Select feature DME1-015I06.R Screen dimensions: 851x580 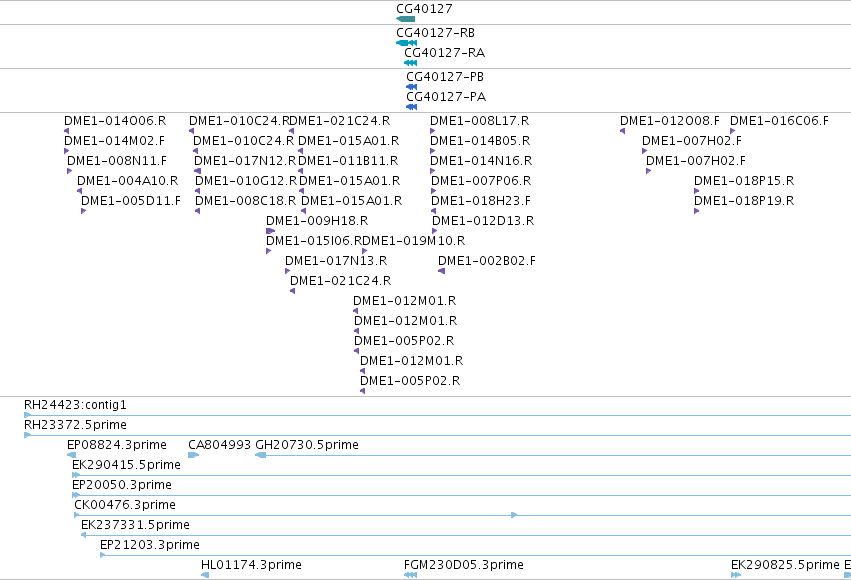coord(314,240)
